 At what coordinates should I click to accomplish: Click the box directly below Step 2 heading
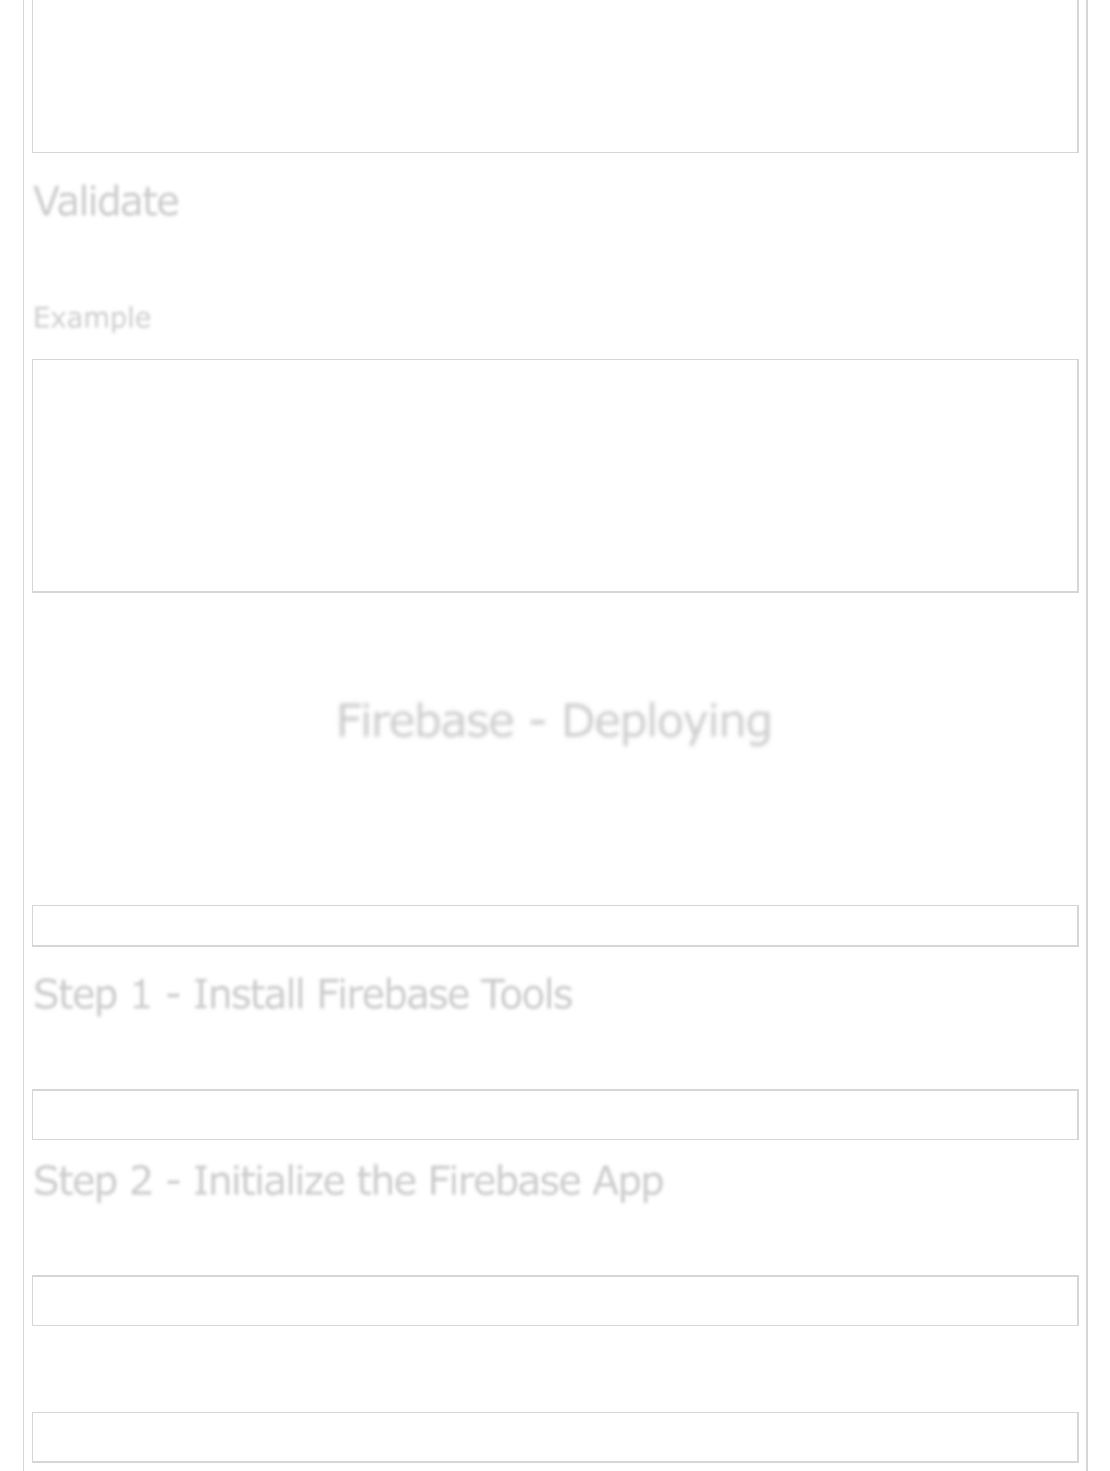[x=555, y=1300]
